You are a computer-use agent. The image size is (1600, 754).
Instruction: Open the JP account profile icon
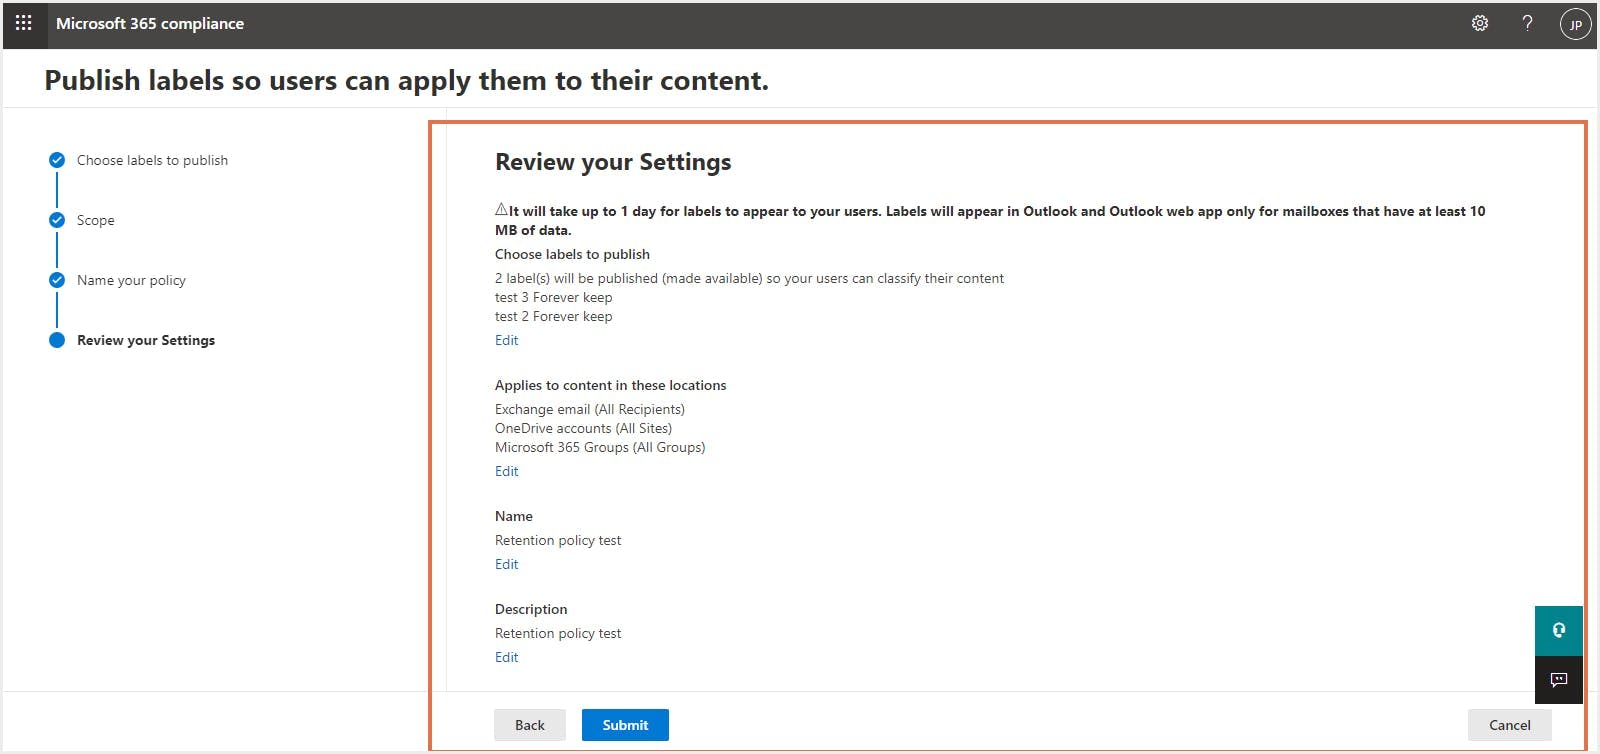click(1575, 24)
